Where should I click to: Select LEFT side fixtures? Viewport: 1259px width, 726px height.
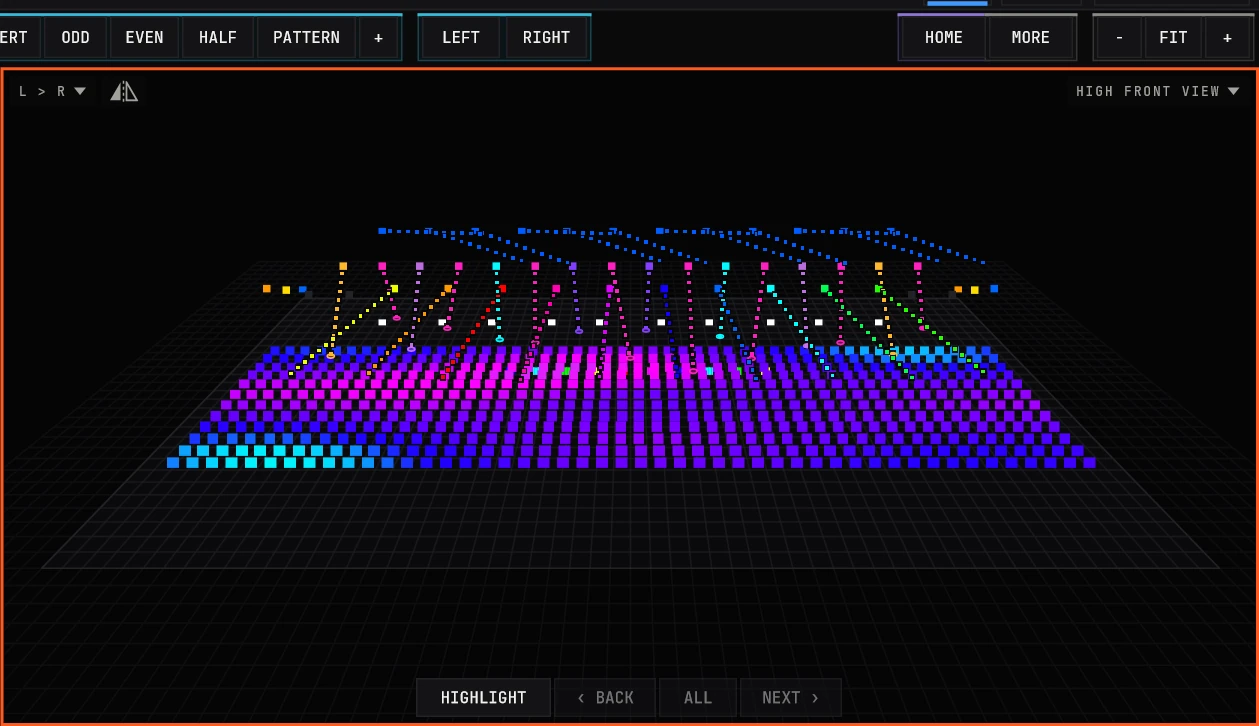point(461,38)
